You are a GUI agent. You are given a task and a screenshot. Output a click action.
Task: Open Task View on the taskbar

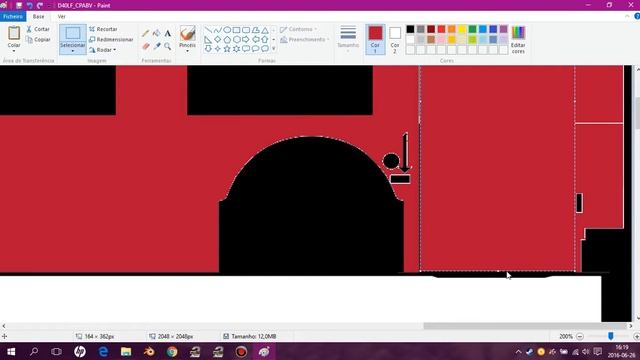pos(57,351)
